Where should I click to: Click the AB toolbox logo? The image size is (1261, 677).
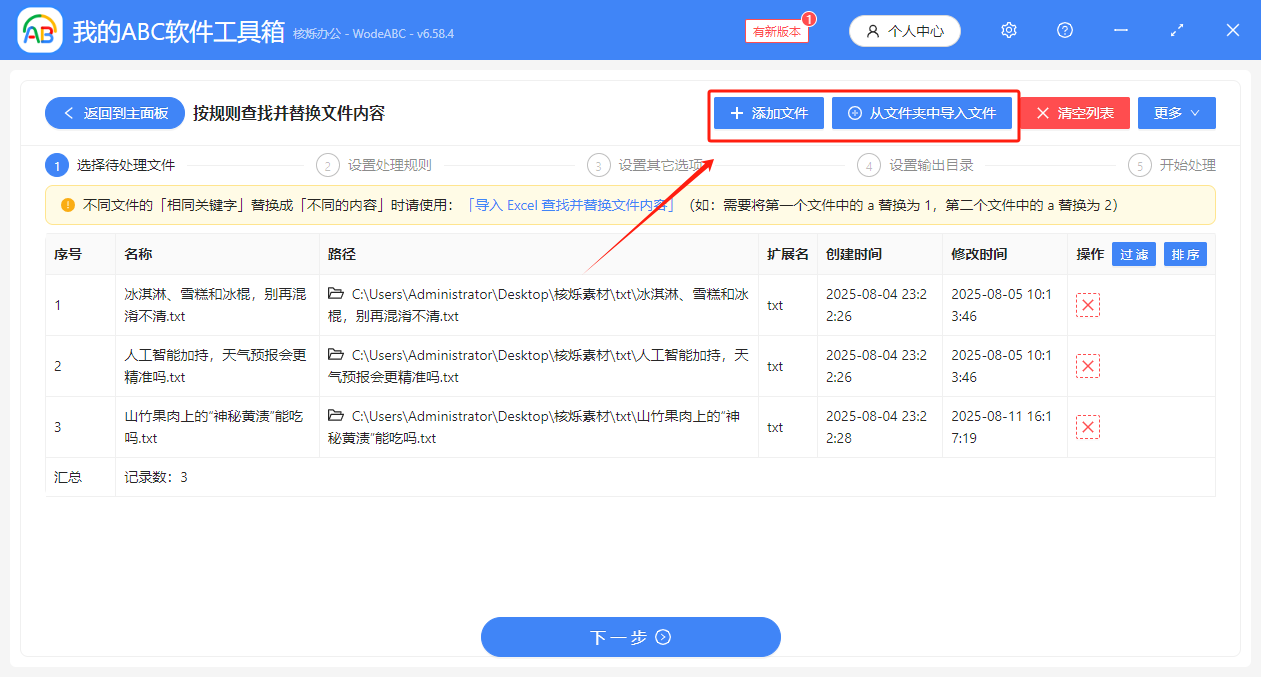coord(39,30)
